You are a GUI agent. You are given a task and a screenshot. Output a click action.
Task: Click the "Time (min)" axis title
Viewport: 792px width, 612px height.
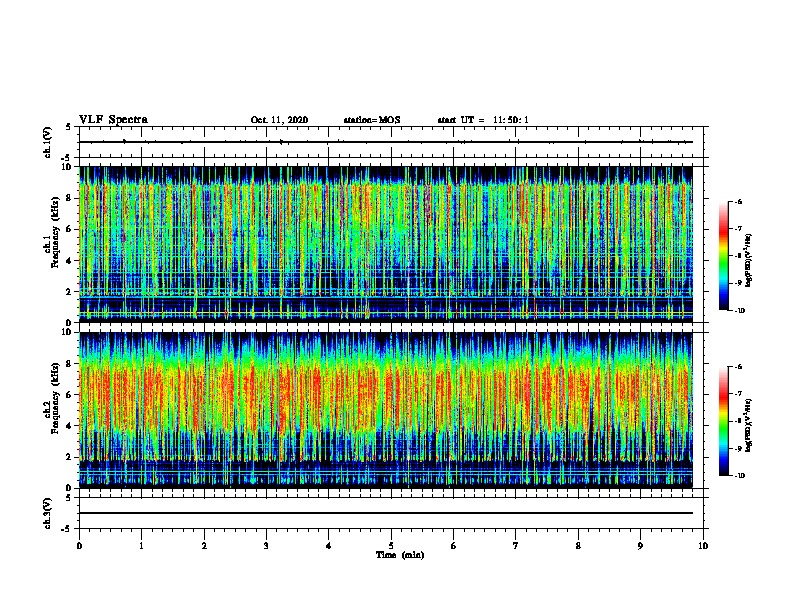(400, 555)
